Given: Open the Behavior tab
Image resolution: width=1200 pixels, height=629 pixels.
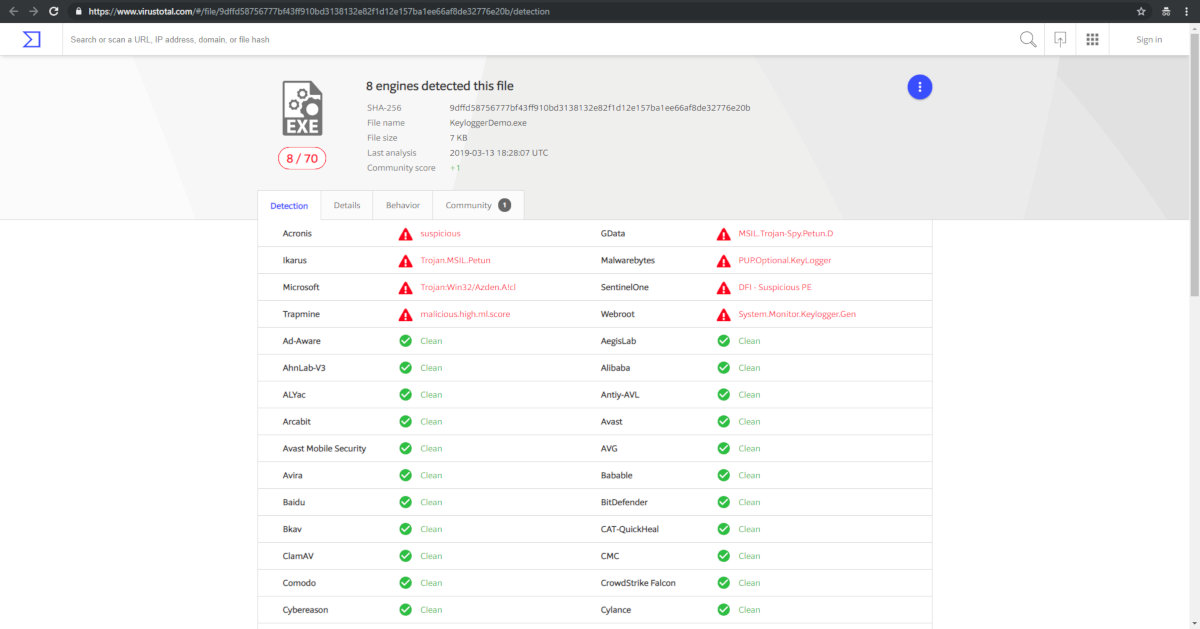Looking at the screenshot, I should pyautogui.click(x=403, y=205).
